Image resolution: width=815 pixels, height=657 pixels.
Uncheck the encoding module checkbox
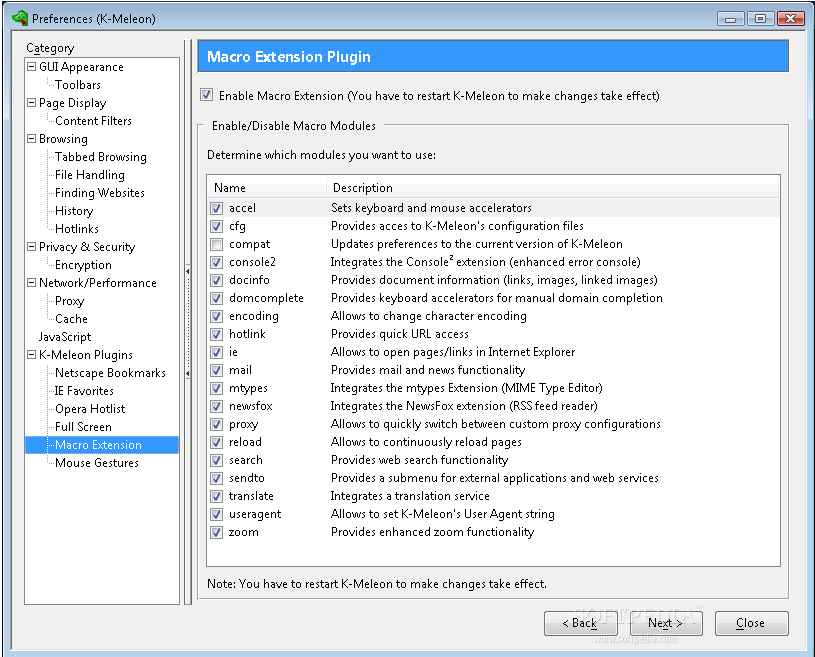(x=217, y=317)
